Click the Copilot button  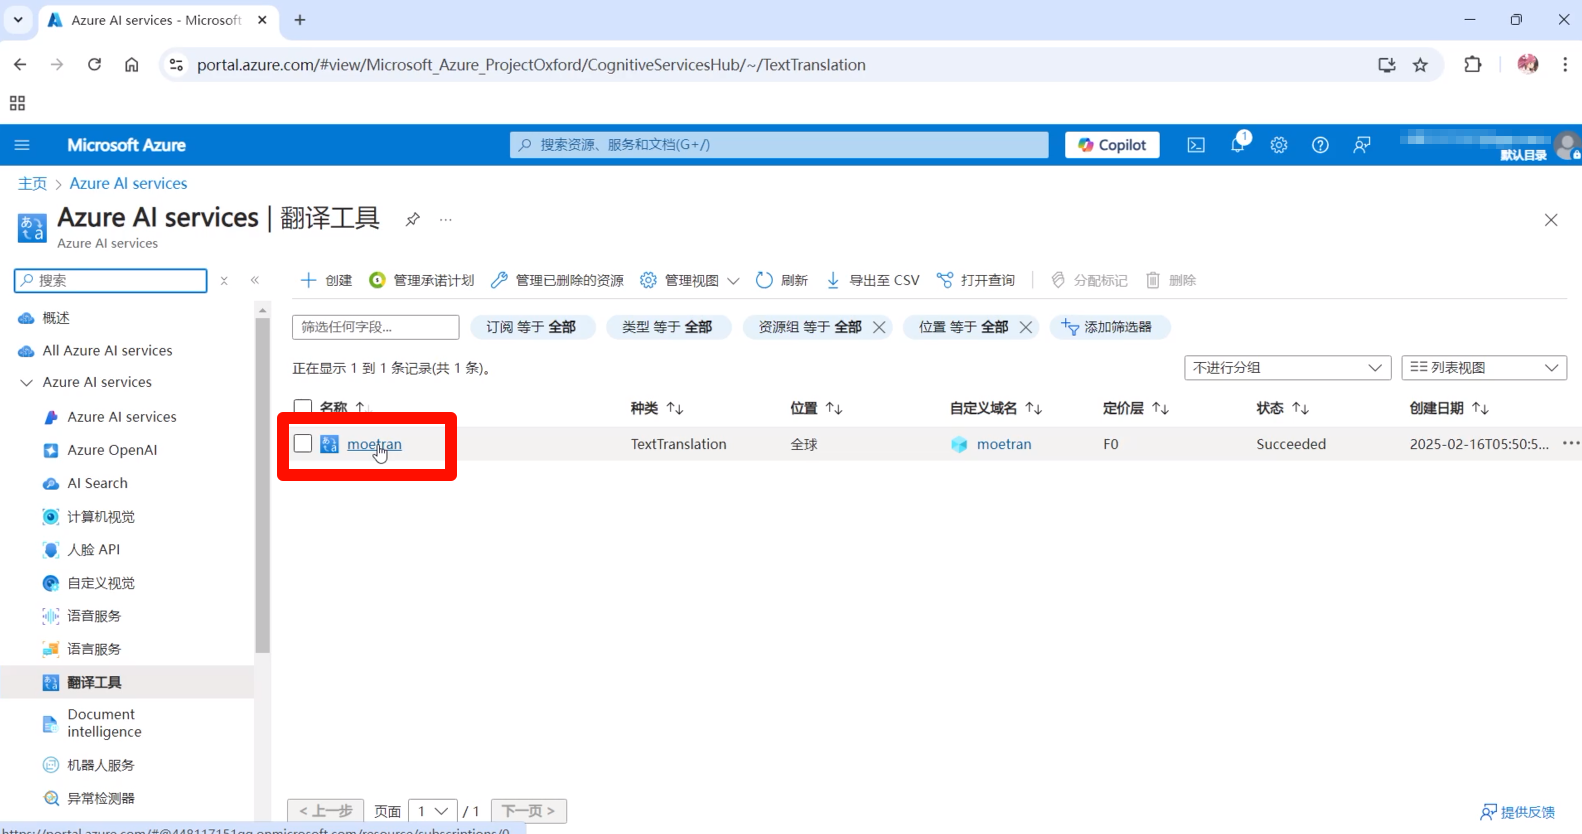pyautogui.click(x=1112, y=145)
